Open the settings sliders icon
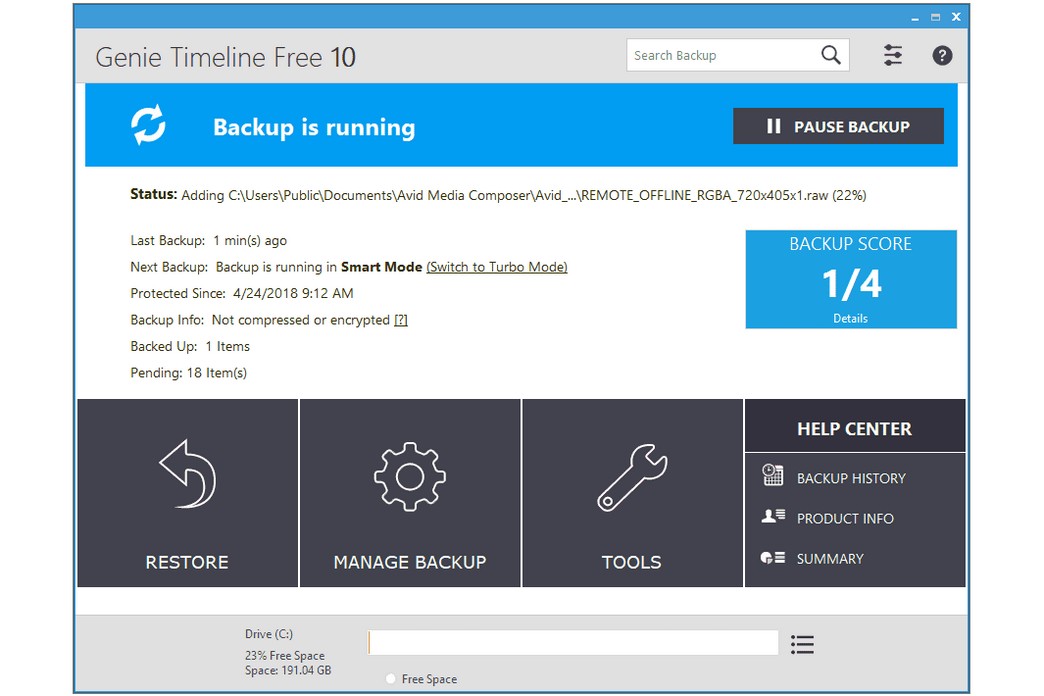The height and width of the screenshot is (696, 1044). point(893,56)
